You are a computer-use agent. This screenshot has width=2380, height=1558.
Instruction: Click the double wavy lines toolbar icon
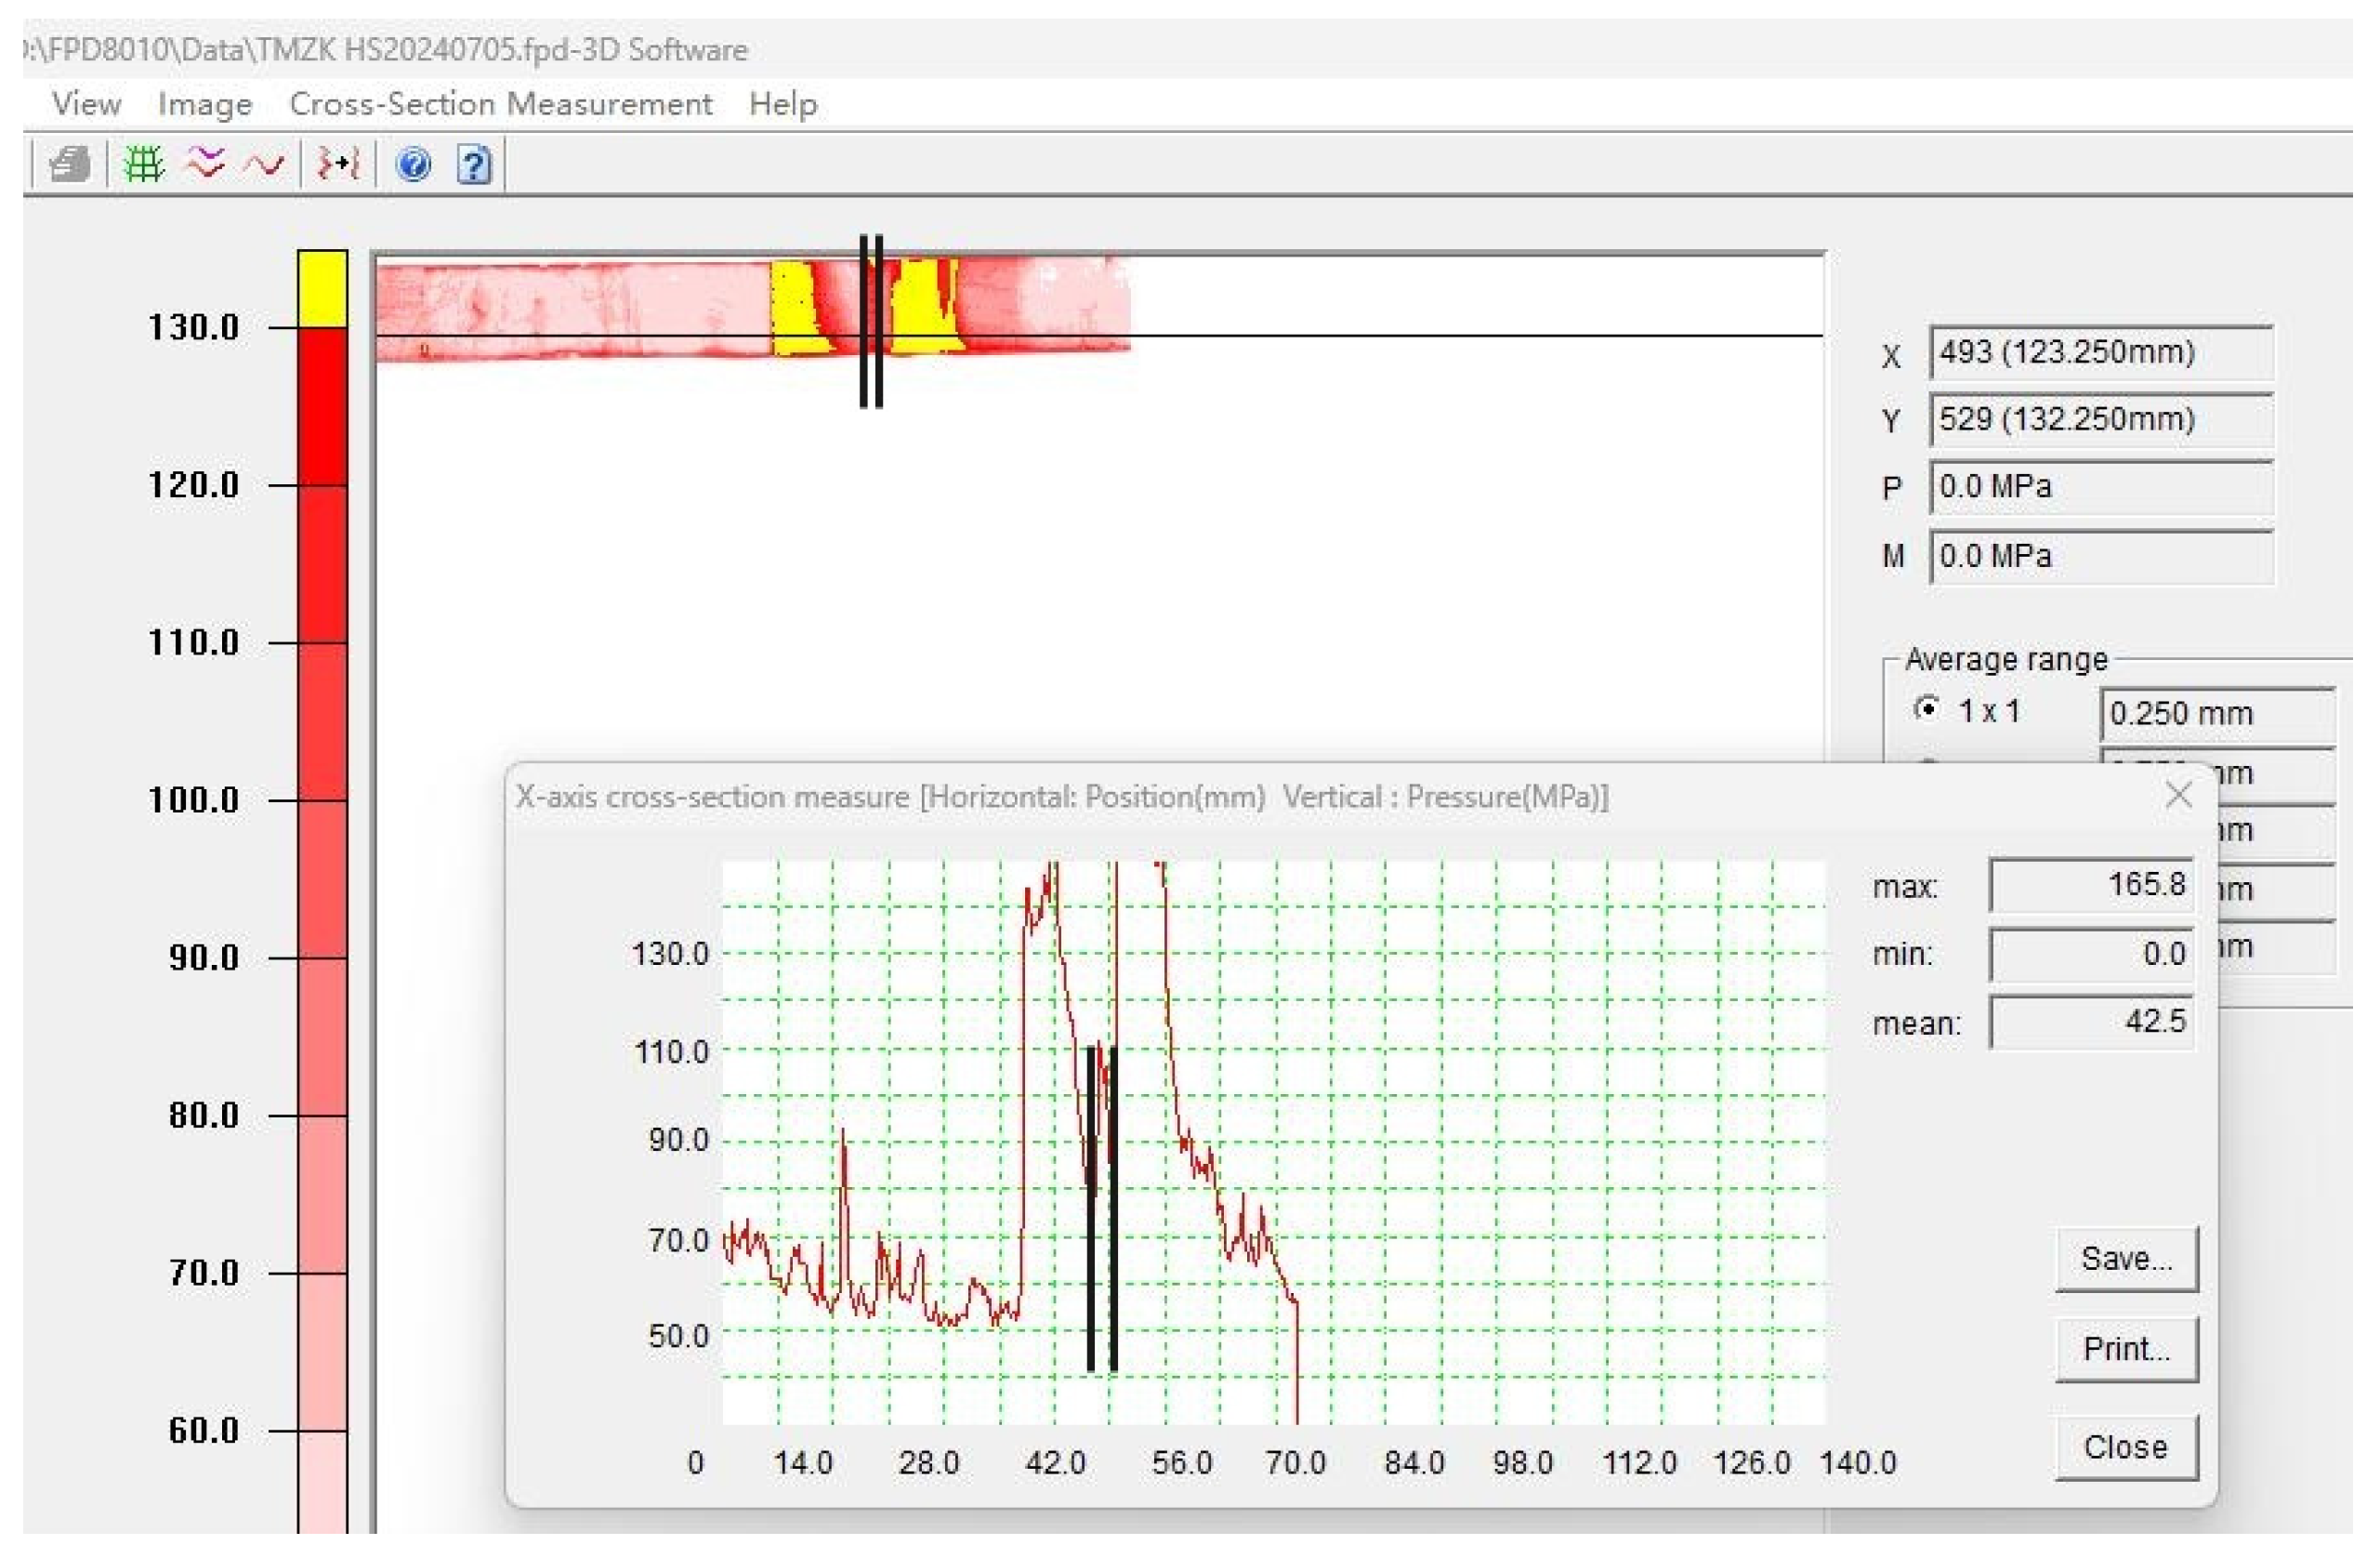click(x=205, y=163)
